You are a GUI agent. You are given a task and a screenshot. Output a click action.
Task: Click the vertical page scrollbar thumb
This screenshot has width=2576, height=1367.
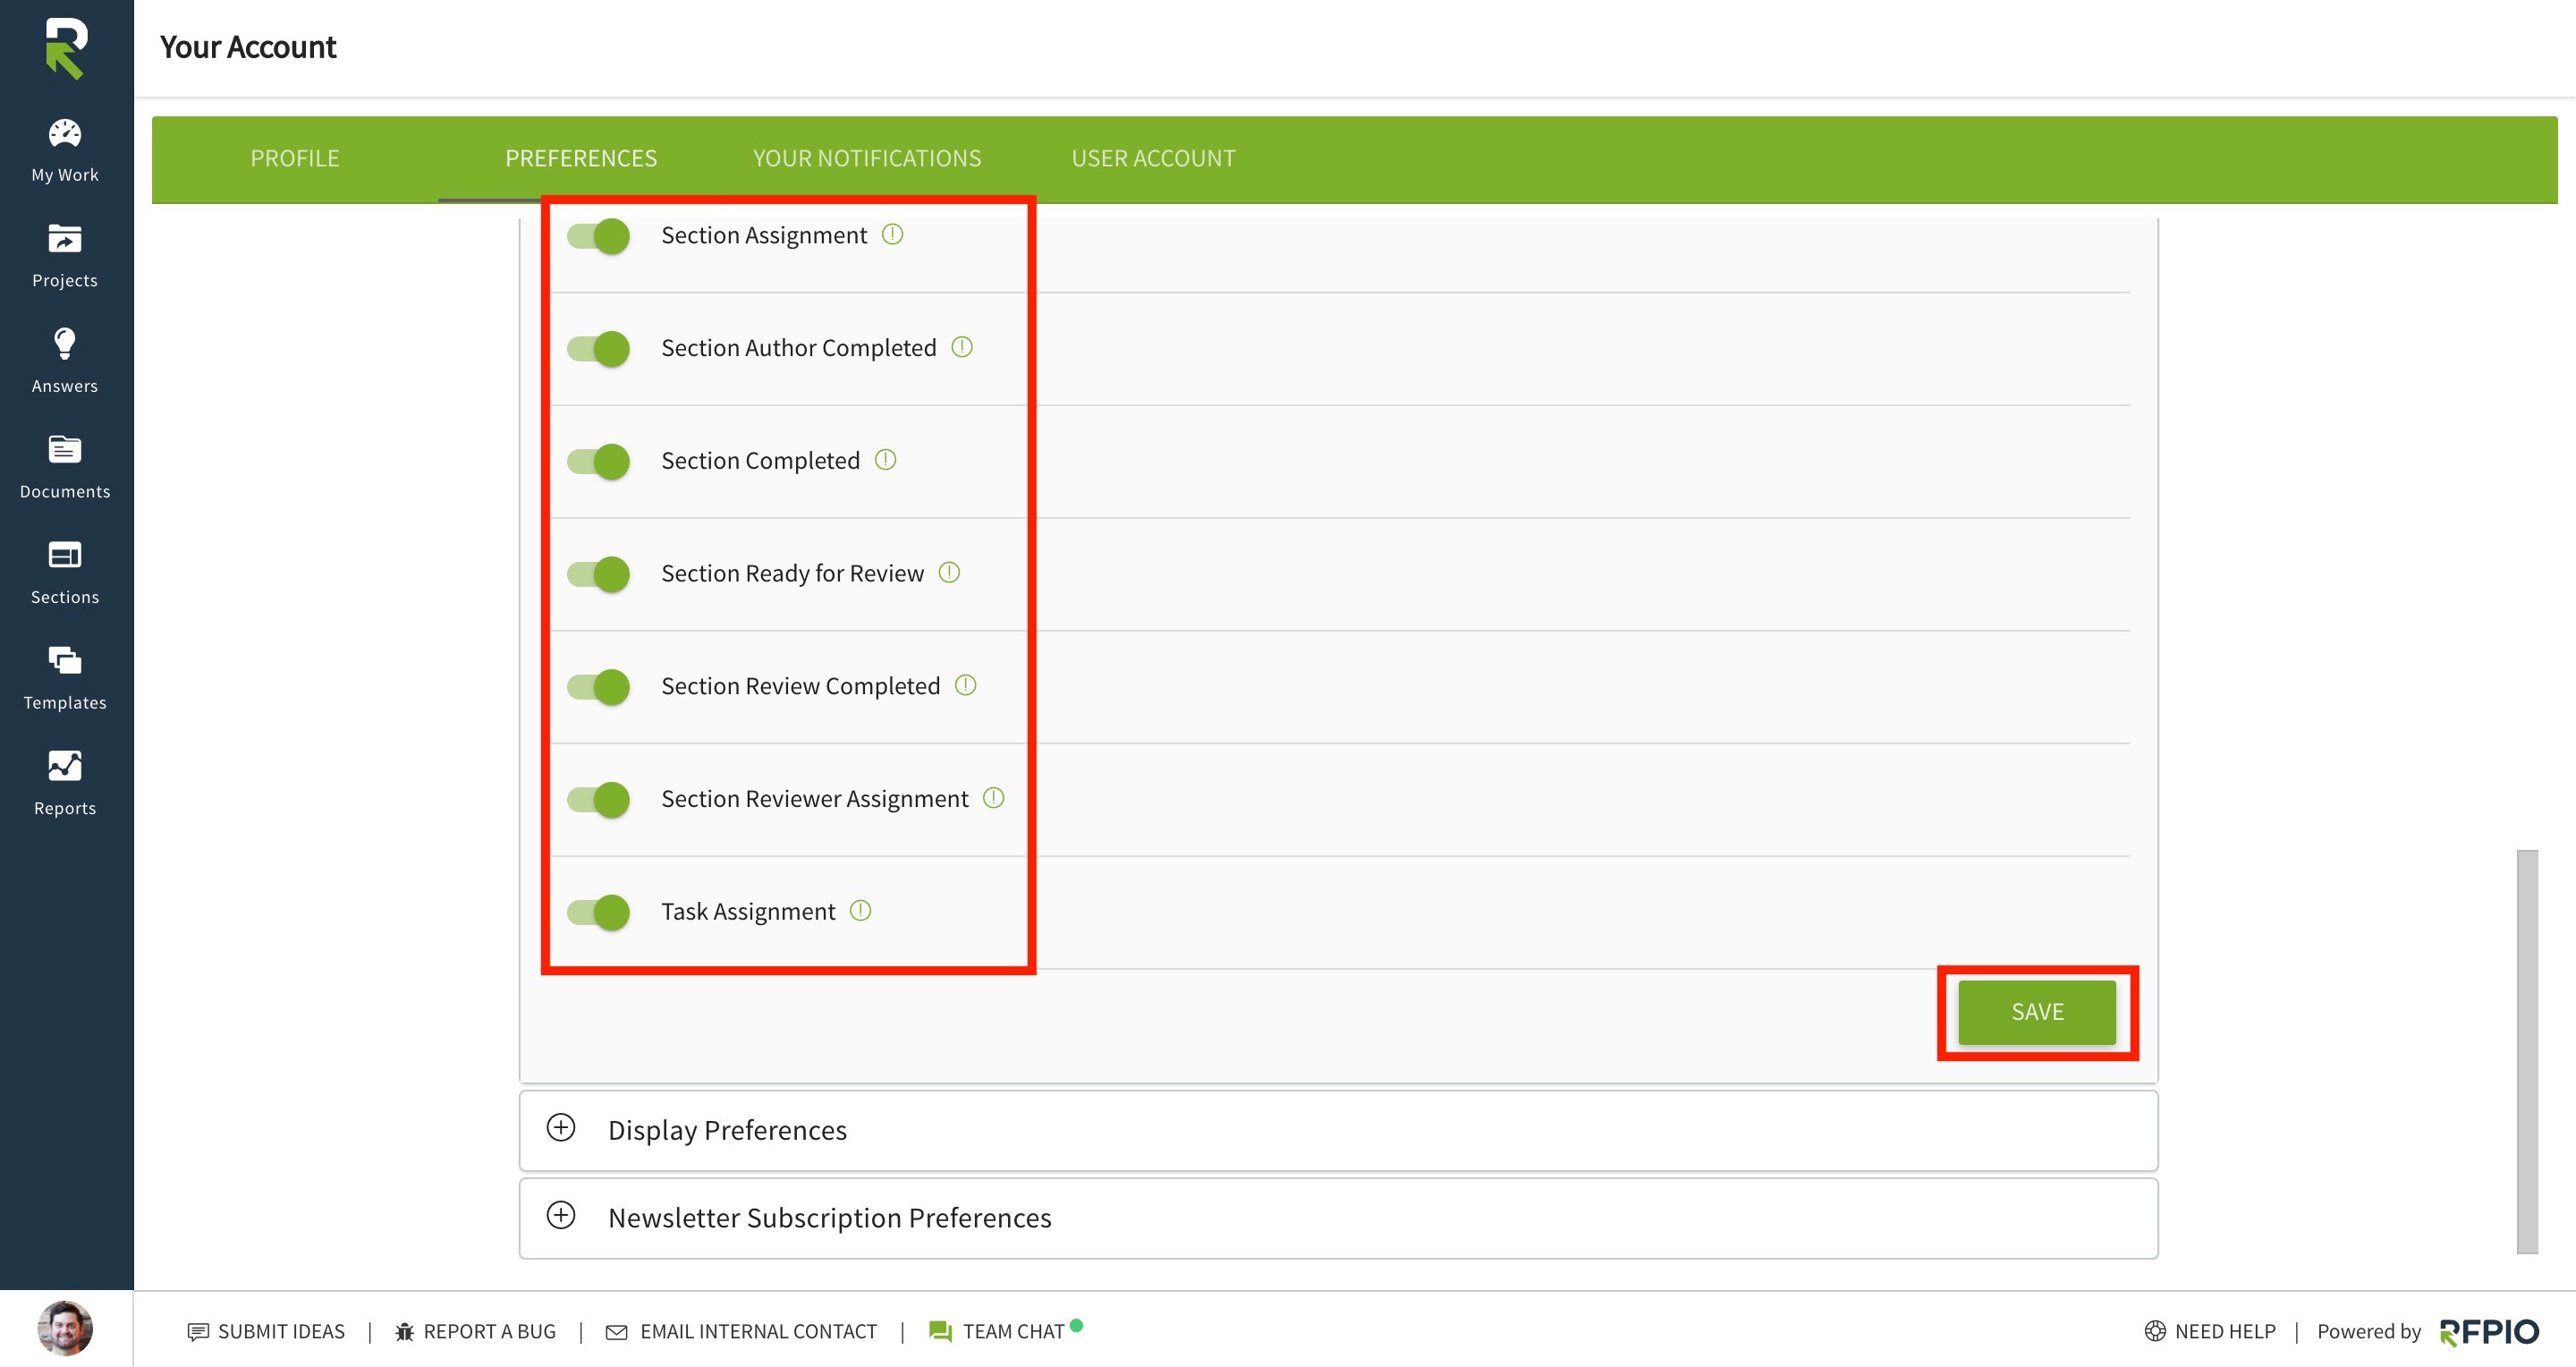tap(2527, 1051)
